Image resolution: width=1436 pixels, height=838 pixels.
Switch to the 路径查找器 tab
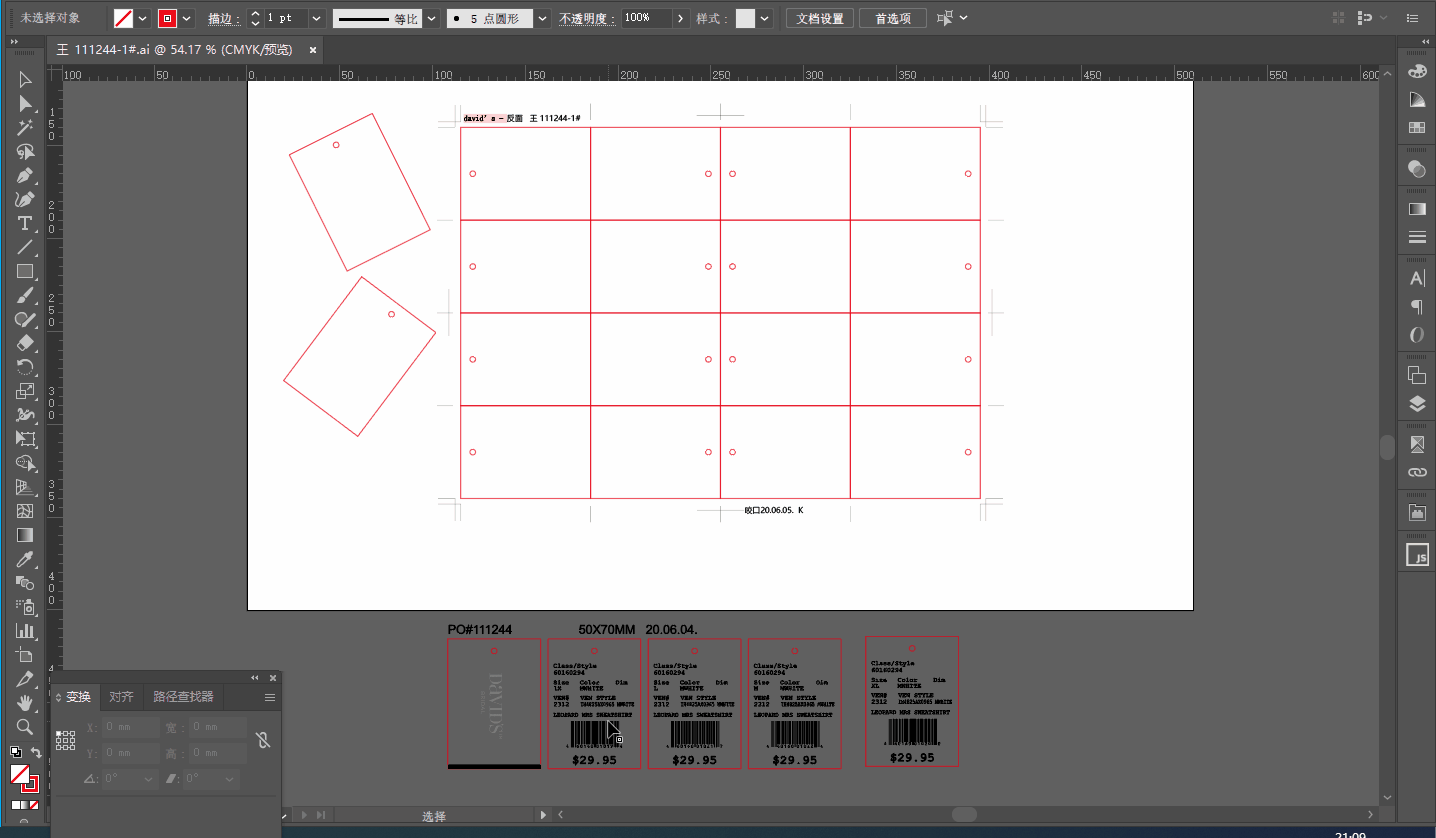(x=183, y=697)
